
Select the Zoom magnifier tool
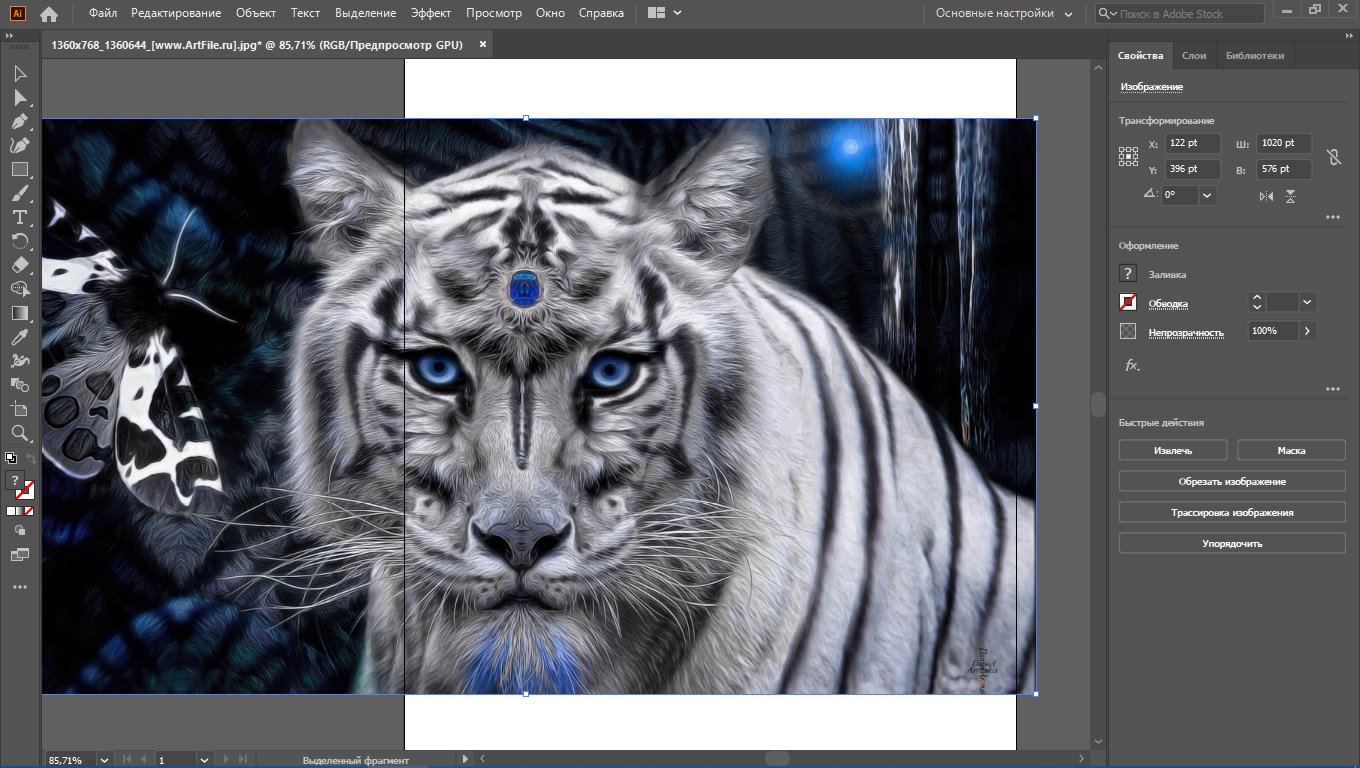[x=19, y=433]
